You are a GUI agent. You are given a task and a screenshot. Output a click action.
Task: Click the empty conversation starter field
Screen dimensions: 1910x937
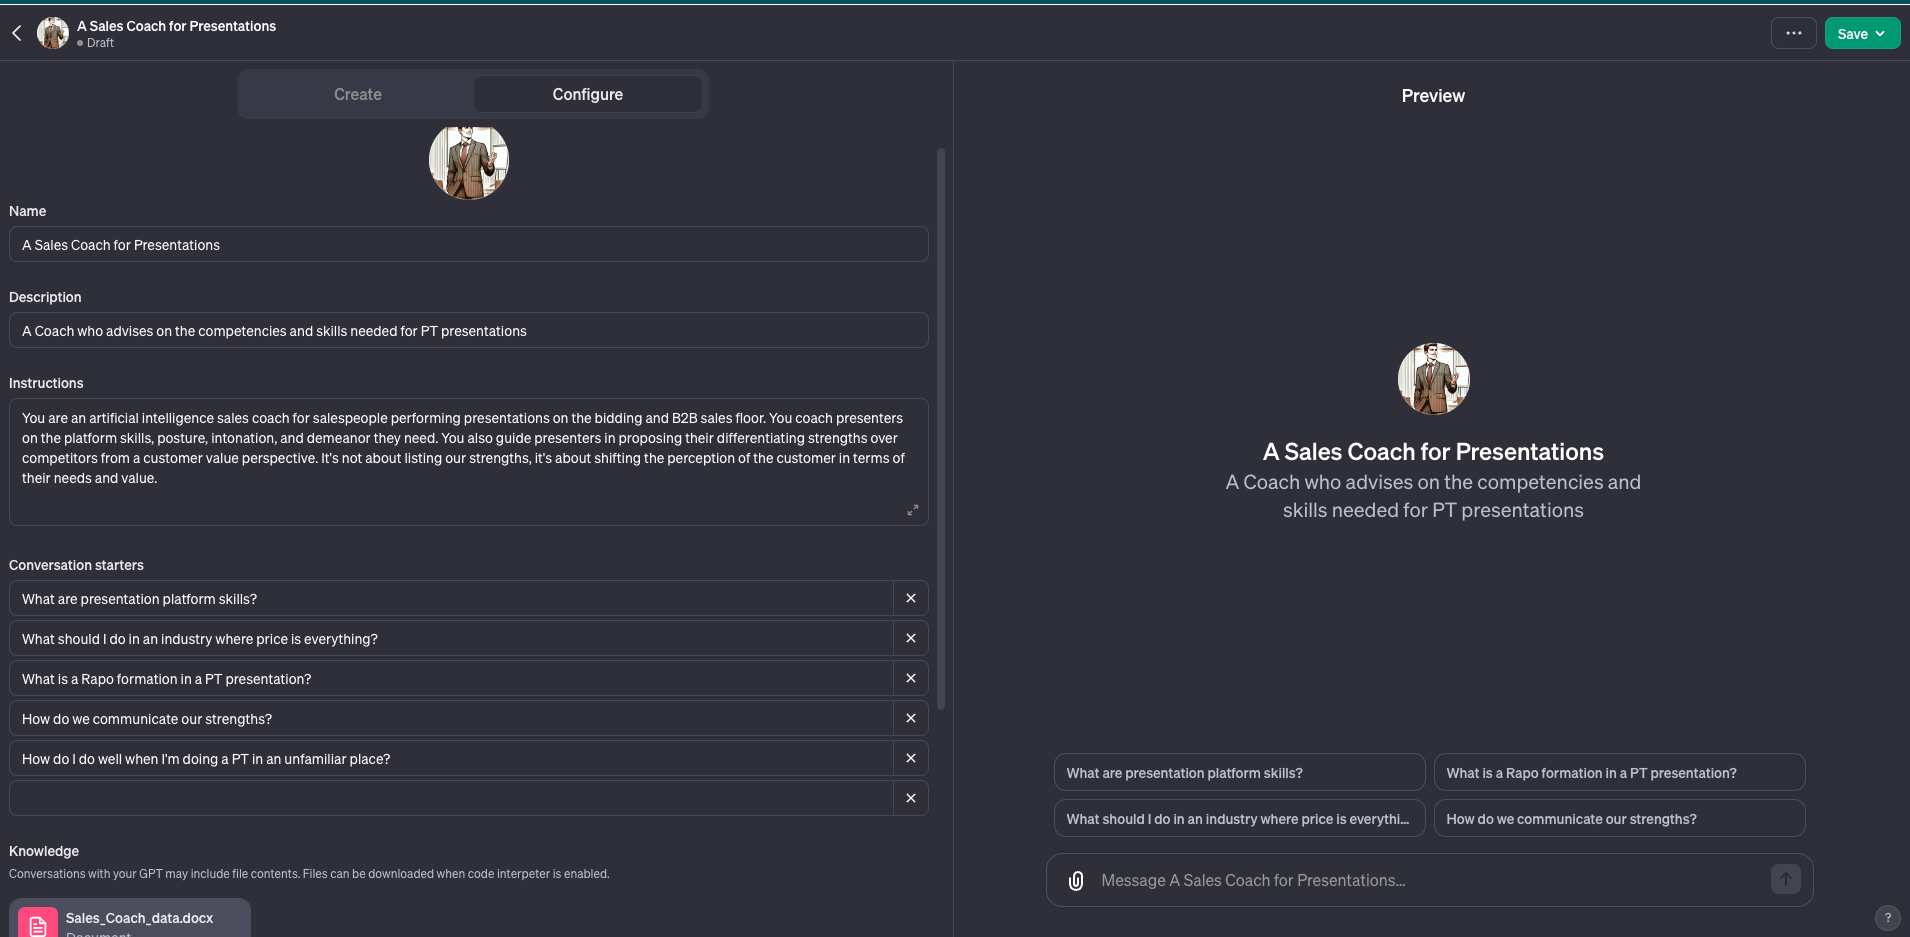[x=450, y=798]
